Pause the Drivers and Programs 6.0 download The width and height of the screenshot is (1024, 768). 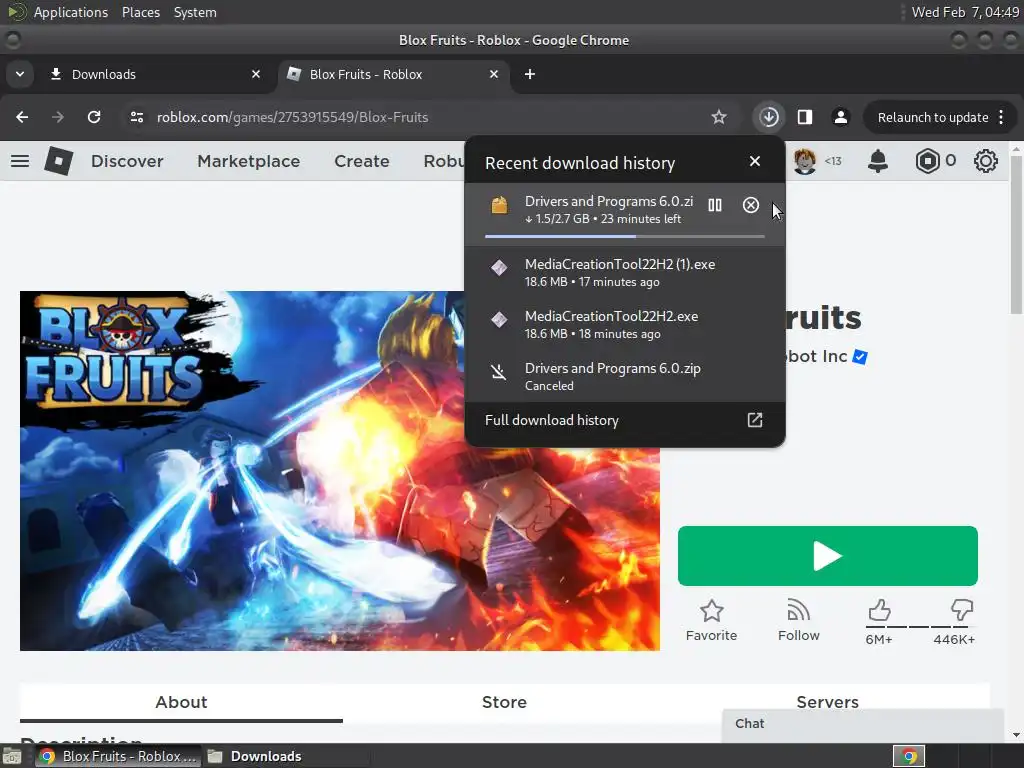[x=714, y=205]
